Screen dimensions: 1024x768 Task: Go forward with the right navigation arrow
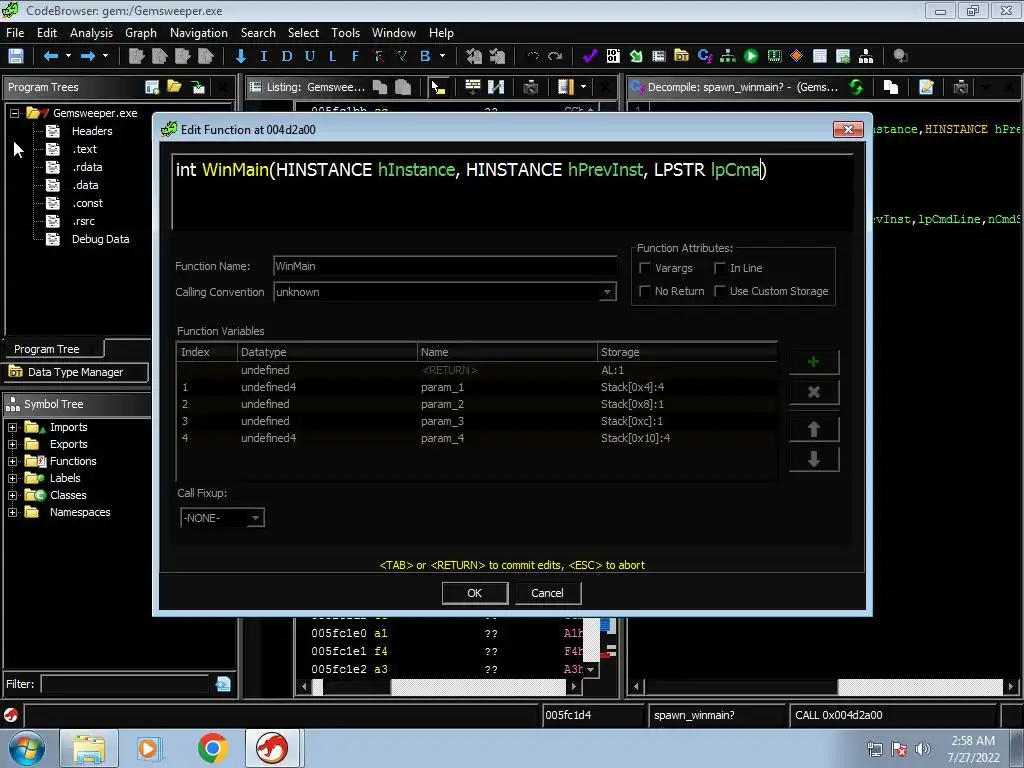point(88,56)
